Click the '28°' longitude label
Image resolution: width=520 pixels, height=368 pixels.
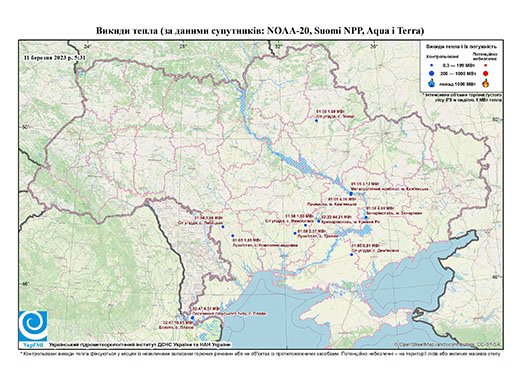183,47
